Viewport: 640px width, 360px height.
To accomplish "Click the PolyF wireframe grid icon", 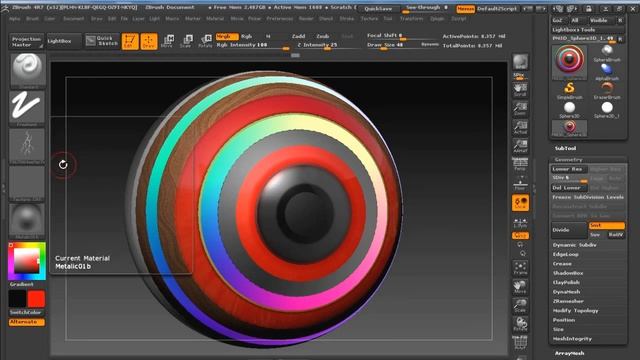I will [520, 343].
